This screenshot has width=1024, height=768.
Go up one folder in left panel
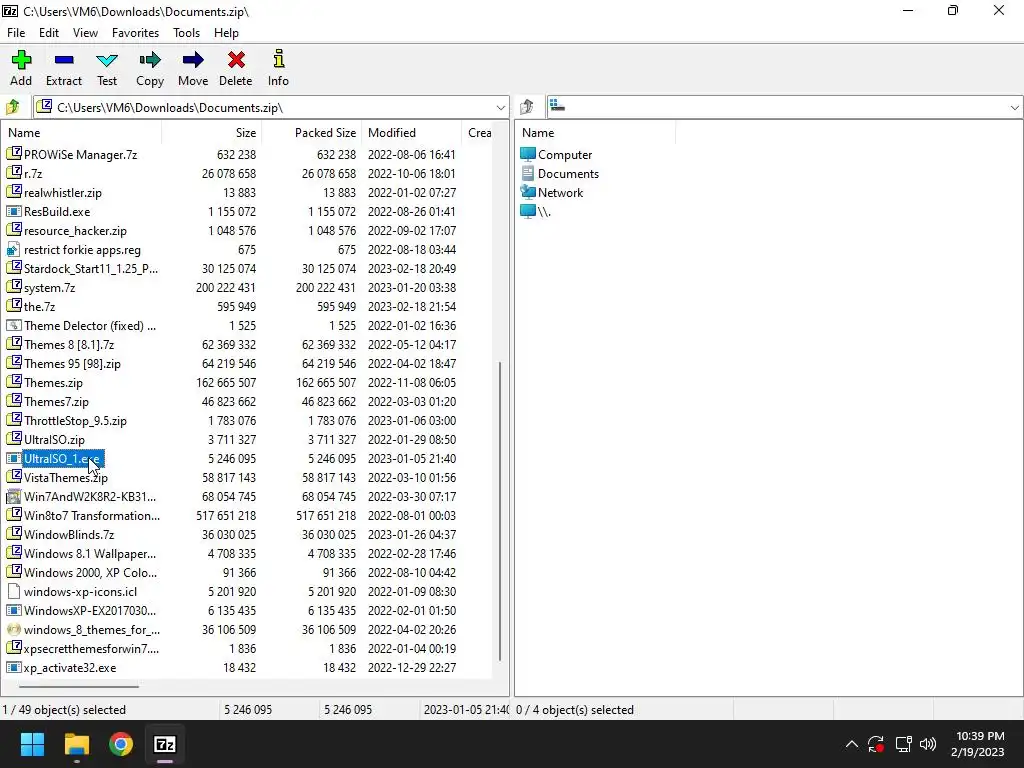pos(12,107)
